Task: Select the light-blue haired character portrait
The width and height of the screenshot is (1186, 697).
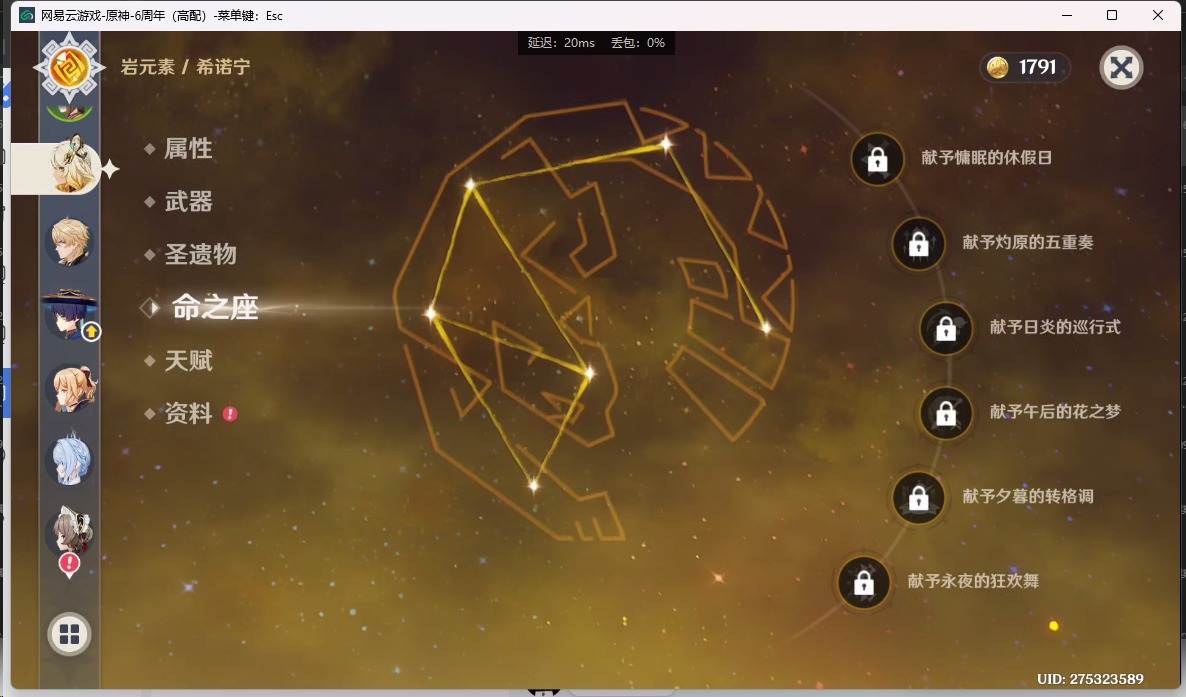Action: click(70, 459)
